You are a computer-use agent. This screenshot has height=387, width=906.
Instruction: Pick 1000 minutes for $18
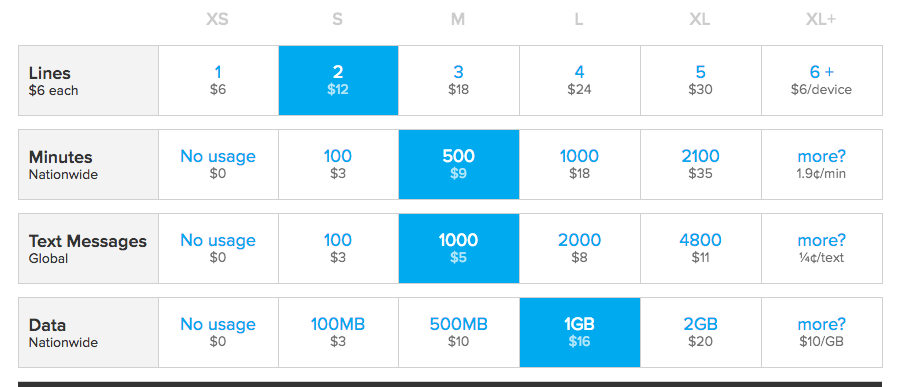click(x=580, y=165)
